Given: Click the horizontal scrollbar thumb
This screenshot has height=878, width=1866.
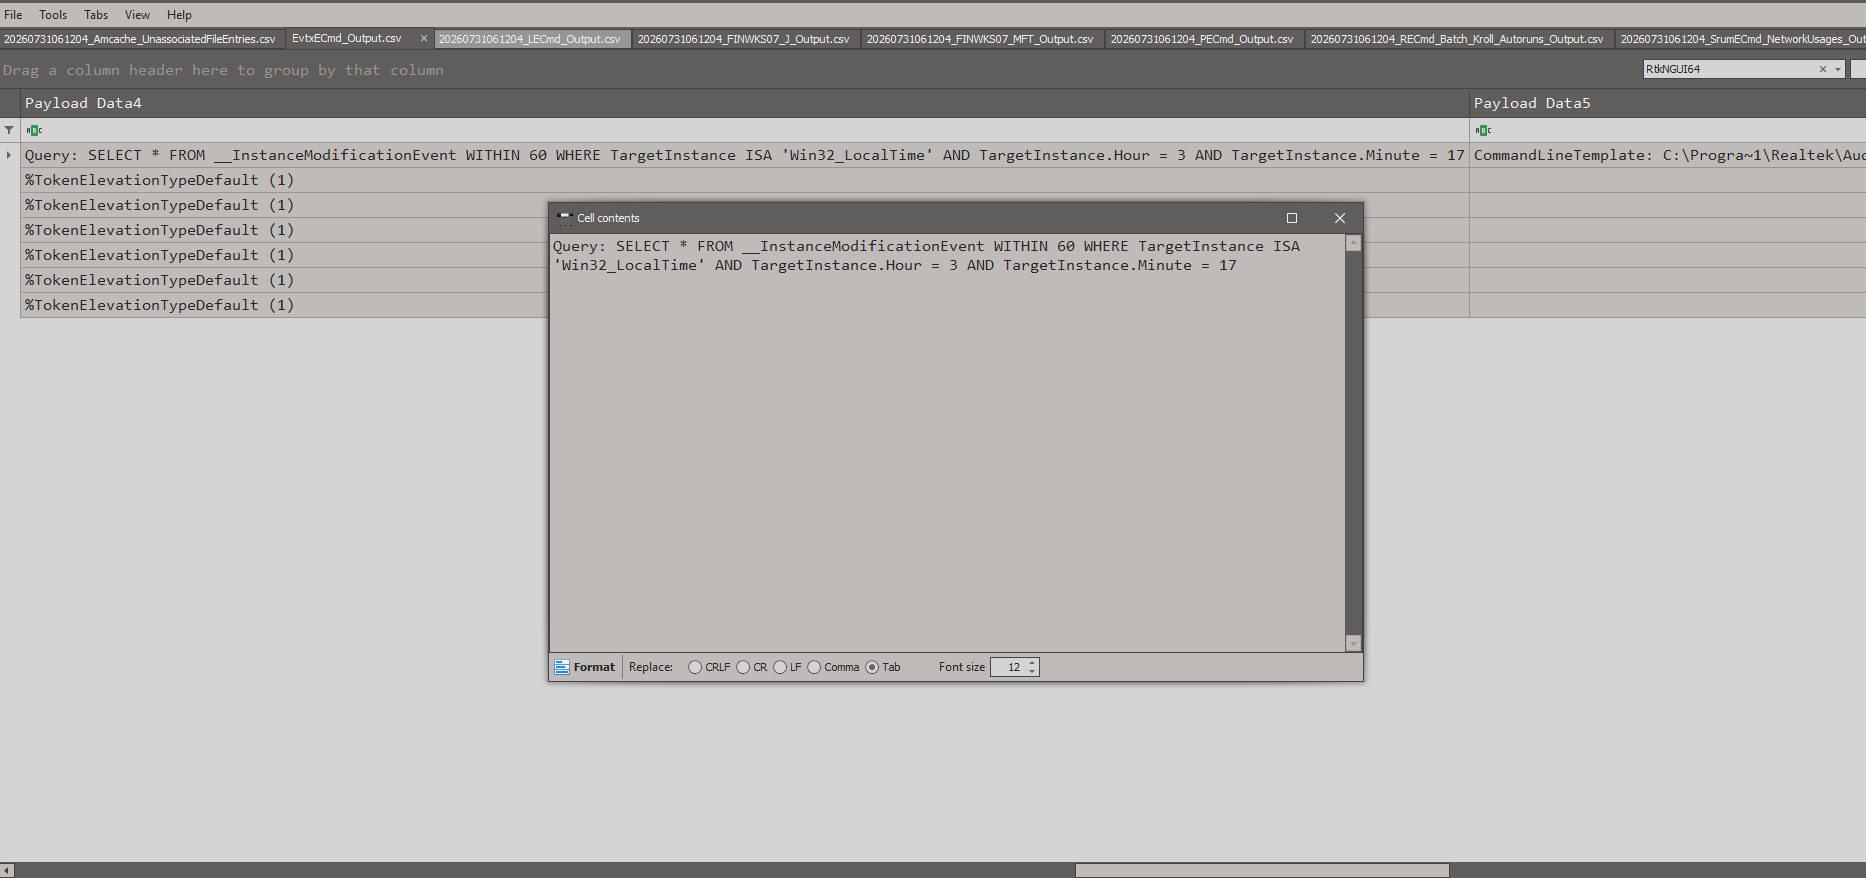Looking at the screenshot, I should [1262, 870].
